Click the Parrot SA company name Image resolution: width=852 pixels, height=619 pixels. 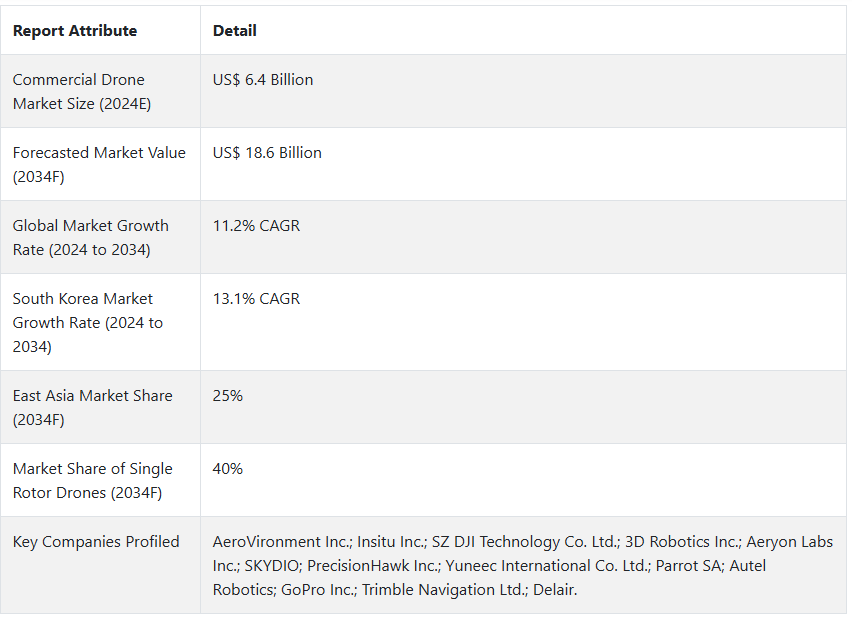pyautogui.click(x=690, y=566)
